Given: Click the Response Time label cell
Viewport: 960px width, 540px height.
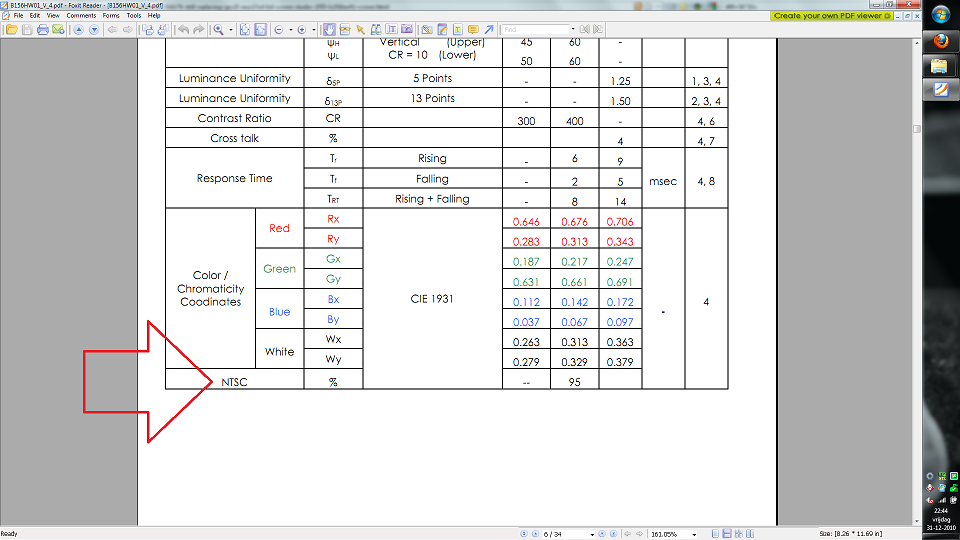Looking at the screenshot, I should (234, 178).
